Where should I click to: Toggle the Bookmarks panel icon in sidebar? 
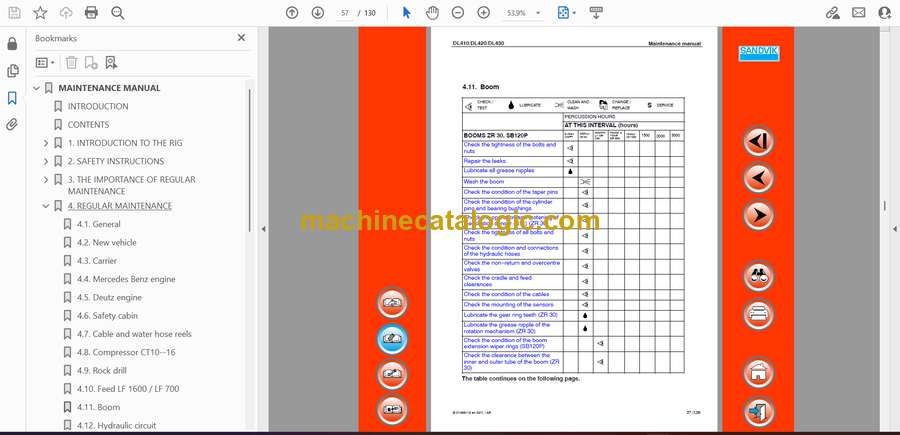point(12,98)
